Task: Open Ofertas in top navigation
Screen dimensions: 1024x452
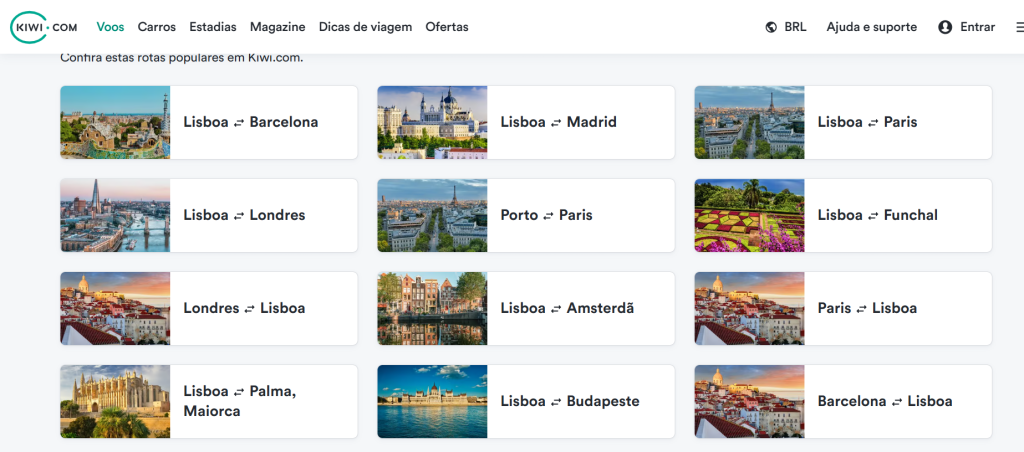Action: pyautogui.click(x=447, y=27)
